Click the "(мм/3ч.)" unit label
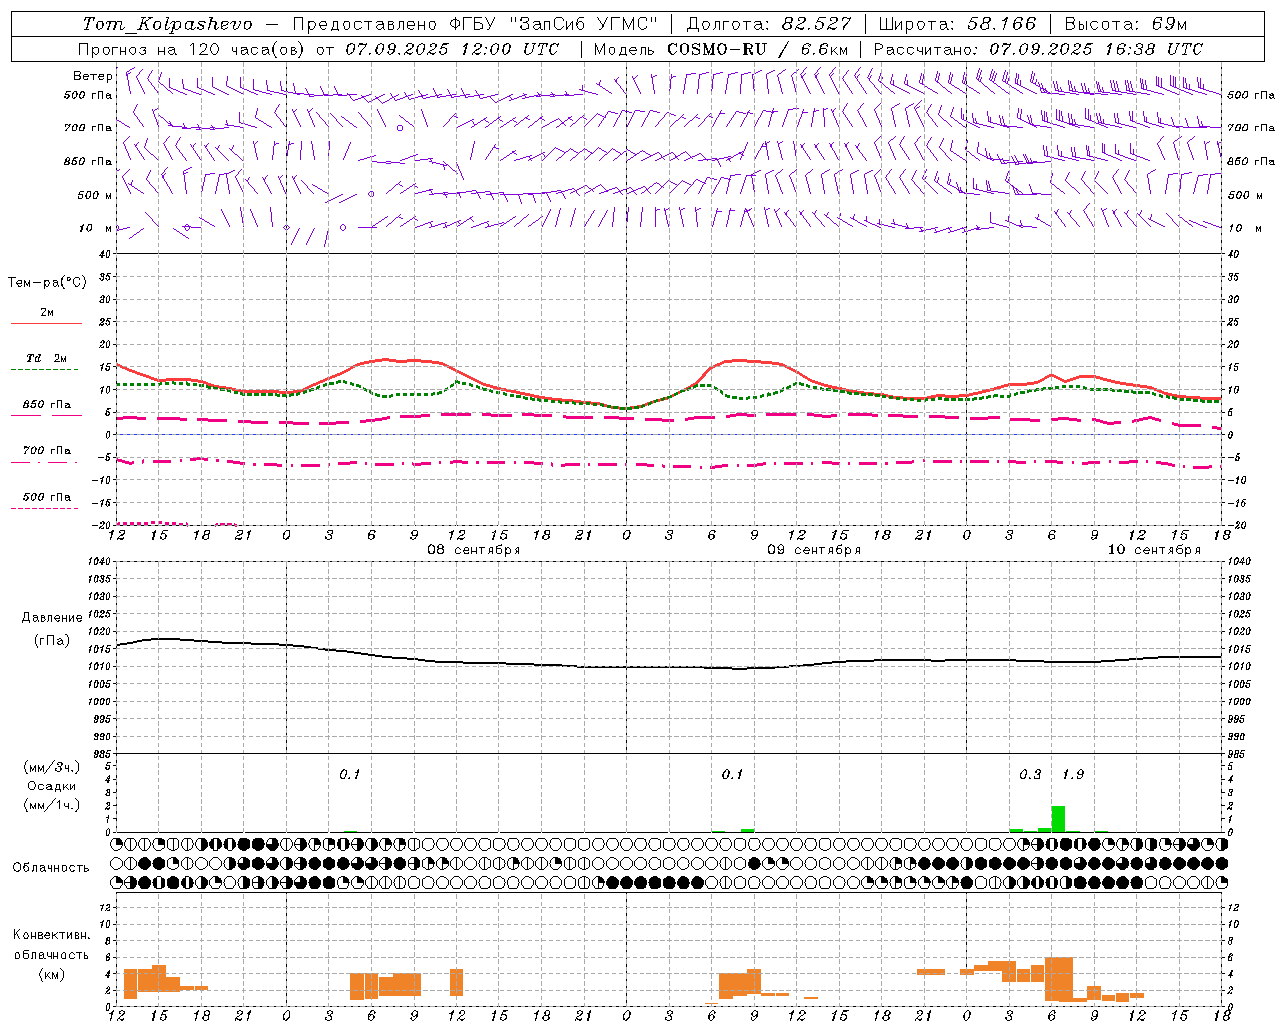 (52, 767)
